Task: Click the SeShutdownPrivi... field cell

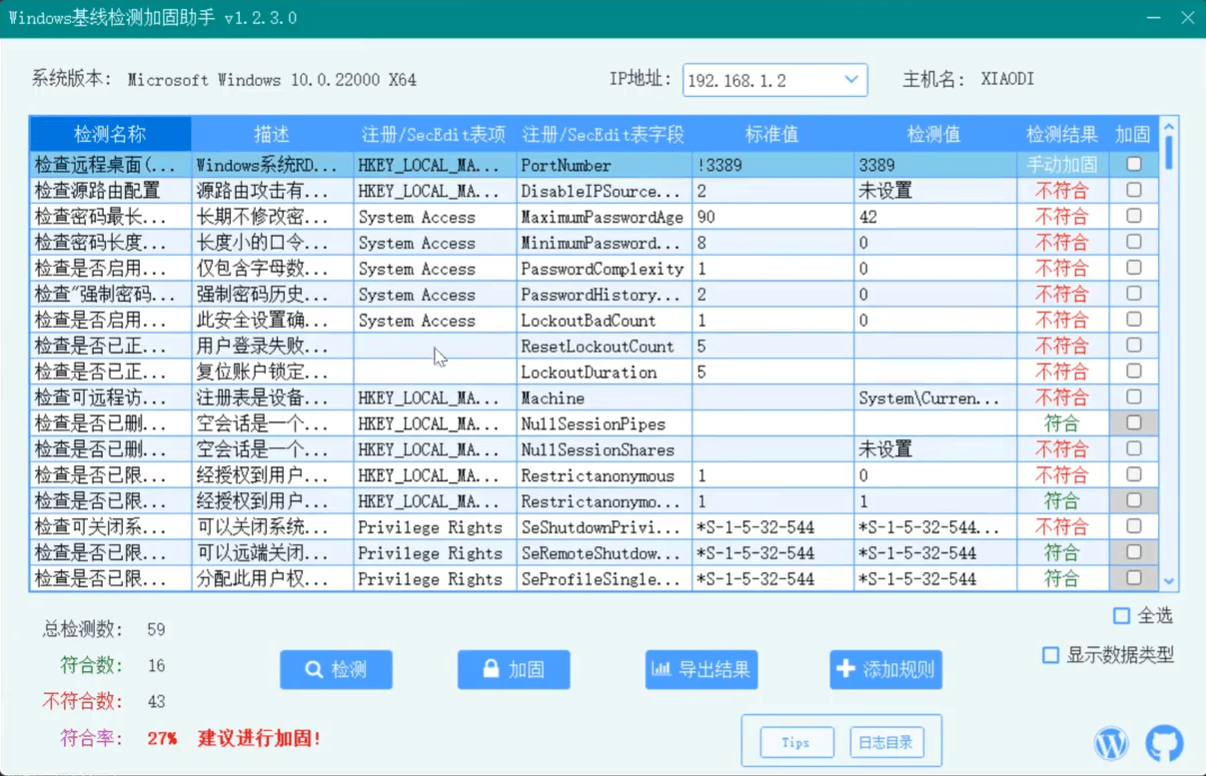Action: (x=604, y=528)
